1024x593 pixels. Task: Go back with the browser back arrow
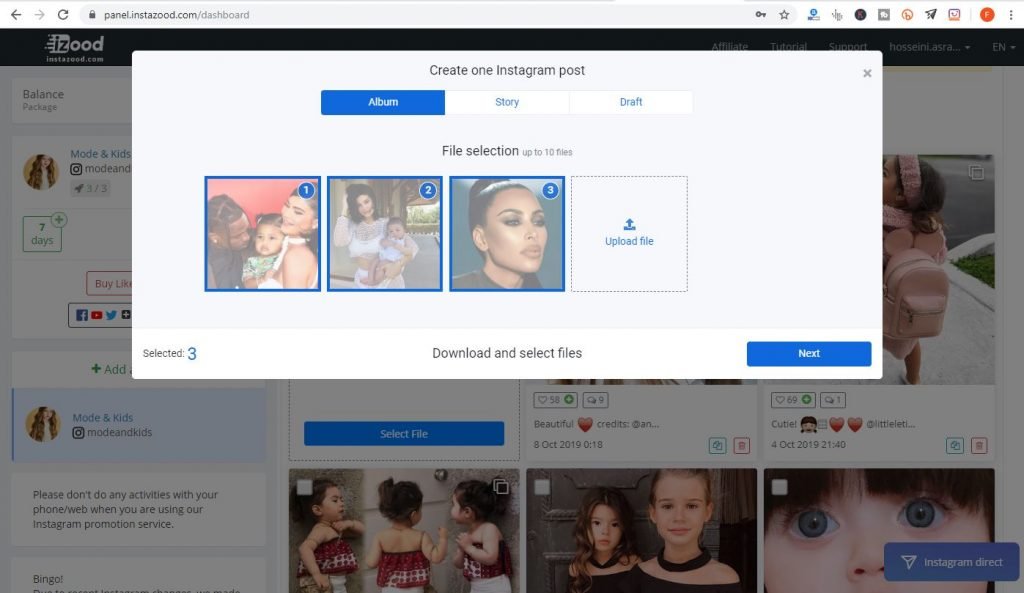(x=16, y=14)
